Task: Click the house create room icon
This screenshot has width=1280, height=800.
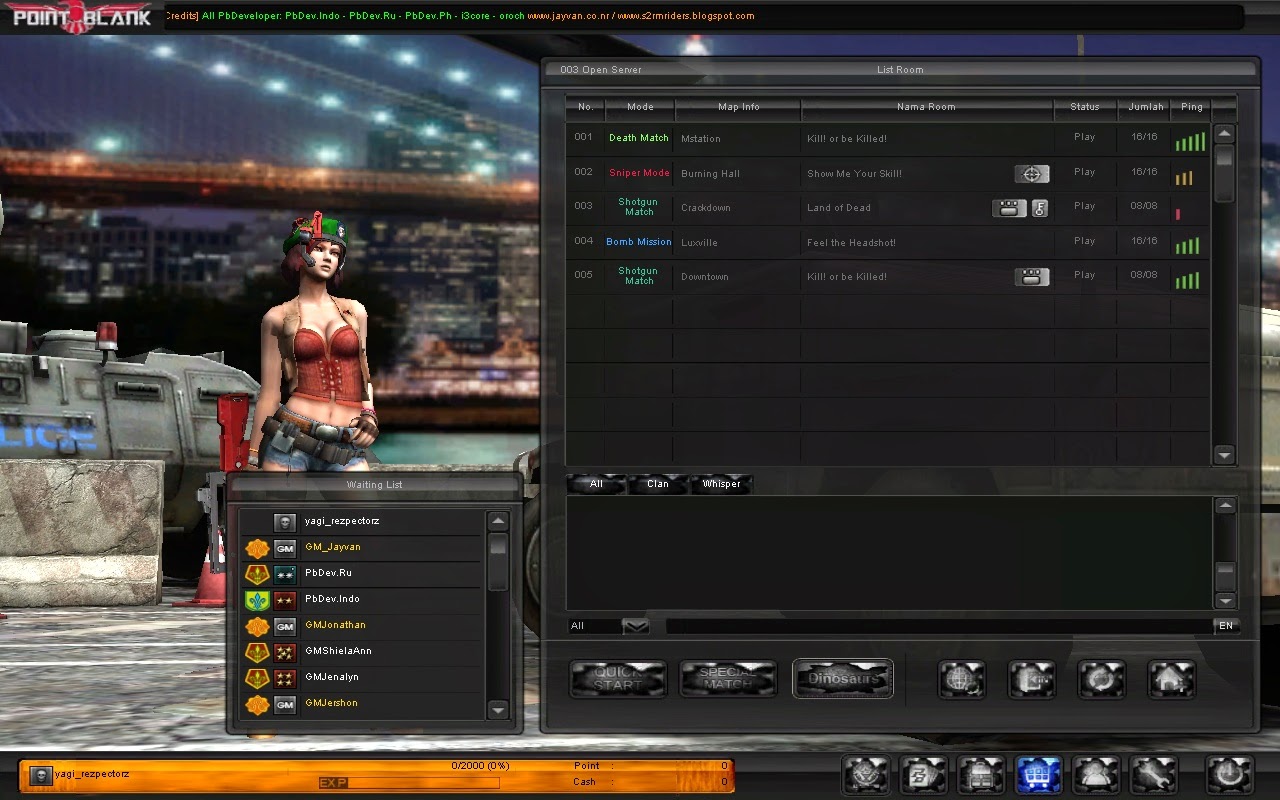Action: [x=1172, y=679]
